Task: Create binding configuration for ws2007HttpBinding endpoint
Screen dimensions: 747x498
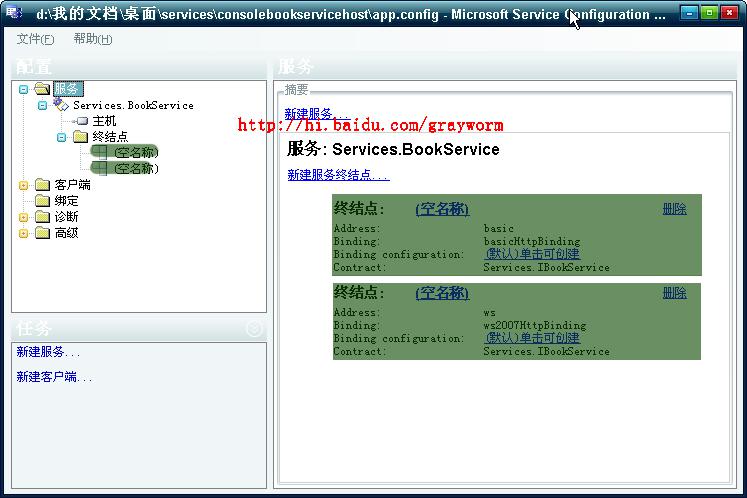Action: click(x=532, y=337)
